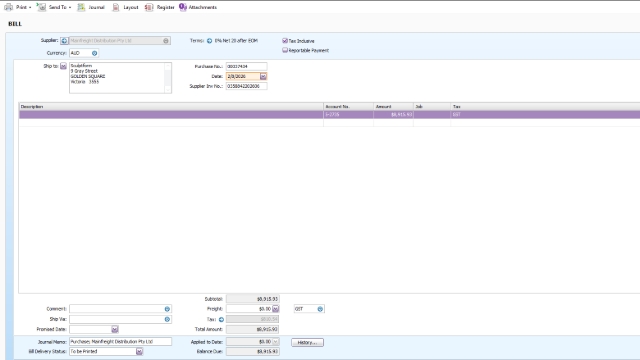Expand the Bill Delivery Status dropdown
This screenshot has height=360, width=640.
[139, 351]
